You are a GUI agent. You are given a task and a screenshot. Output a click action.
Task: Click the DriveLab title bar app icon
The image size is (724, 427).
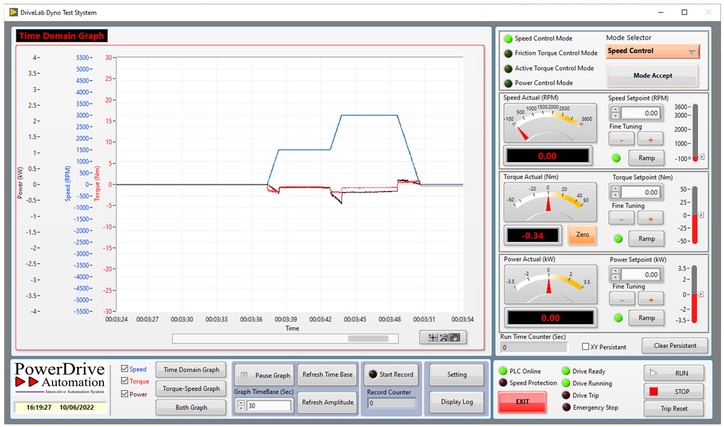pos(14,12)
